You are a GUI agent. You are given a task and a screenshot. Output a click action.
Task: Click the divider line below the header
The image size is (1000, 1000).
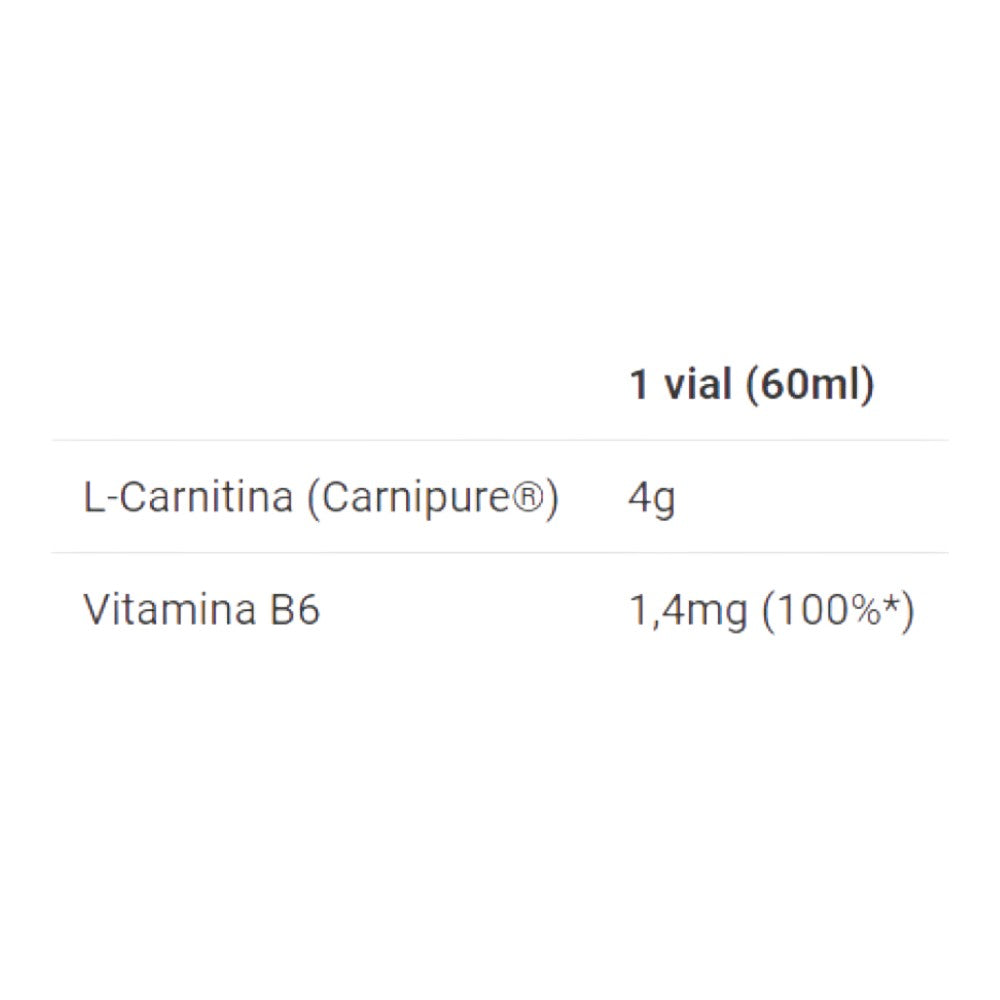click(500, 440)
